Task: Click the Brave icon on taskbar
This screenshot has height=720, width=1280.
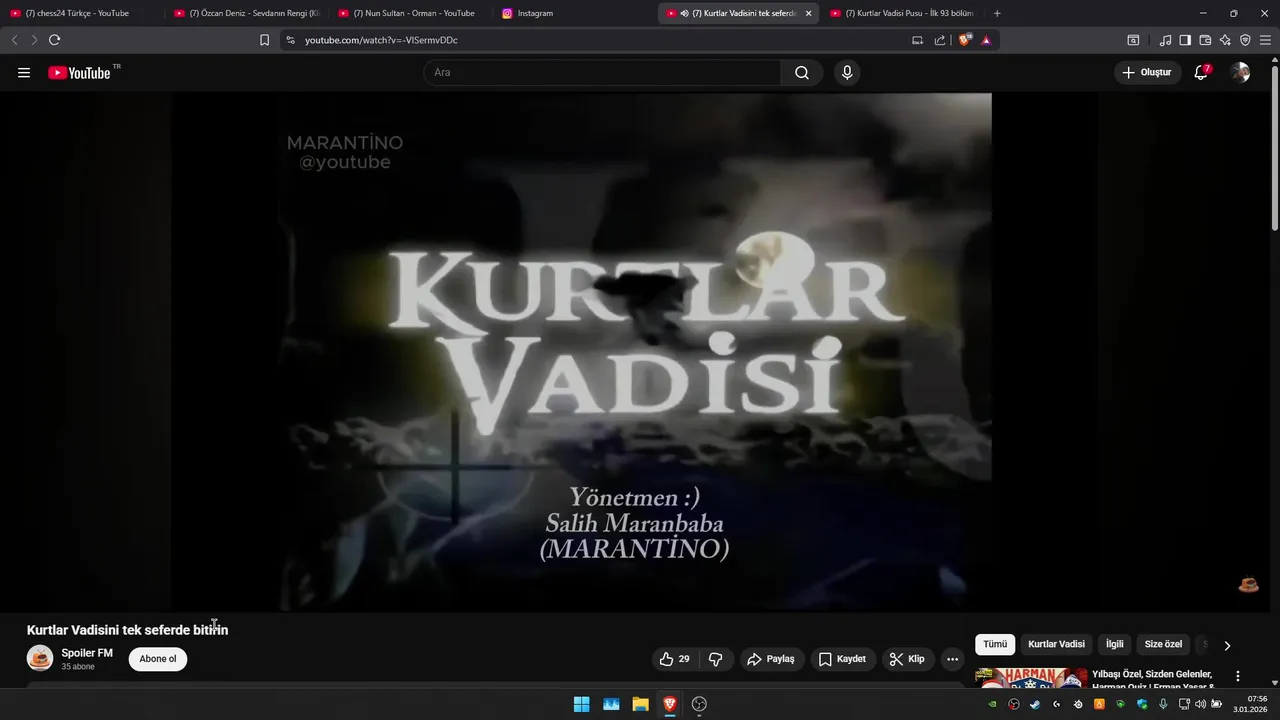Action: pos(670,704)
